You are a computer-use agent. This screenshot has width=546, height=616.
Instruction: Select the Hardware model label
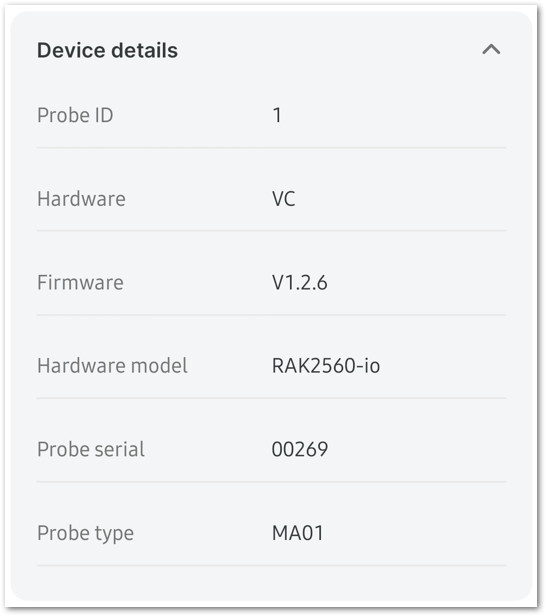(x=112, y=366)
